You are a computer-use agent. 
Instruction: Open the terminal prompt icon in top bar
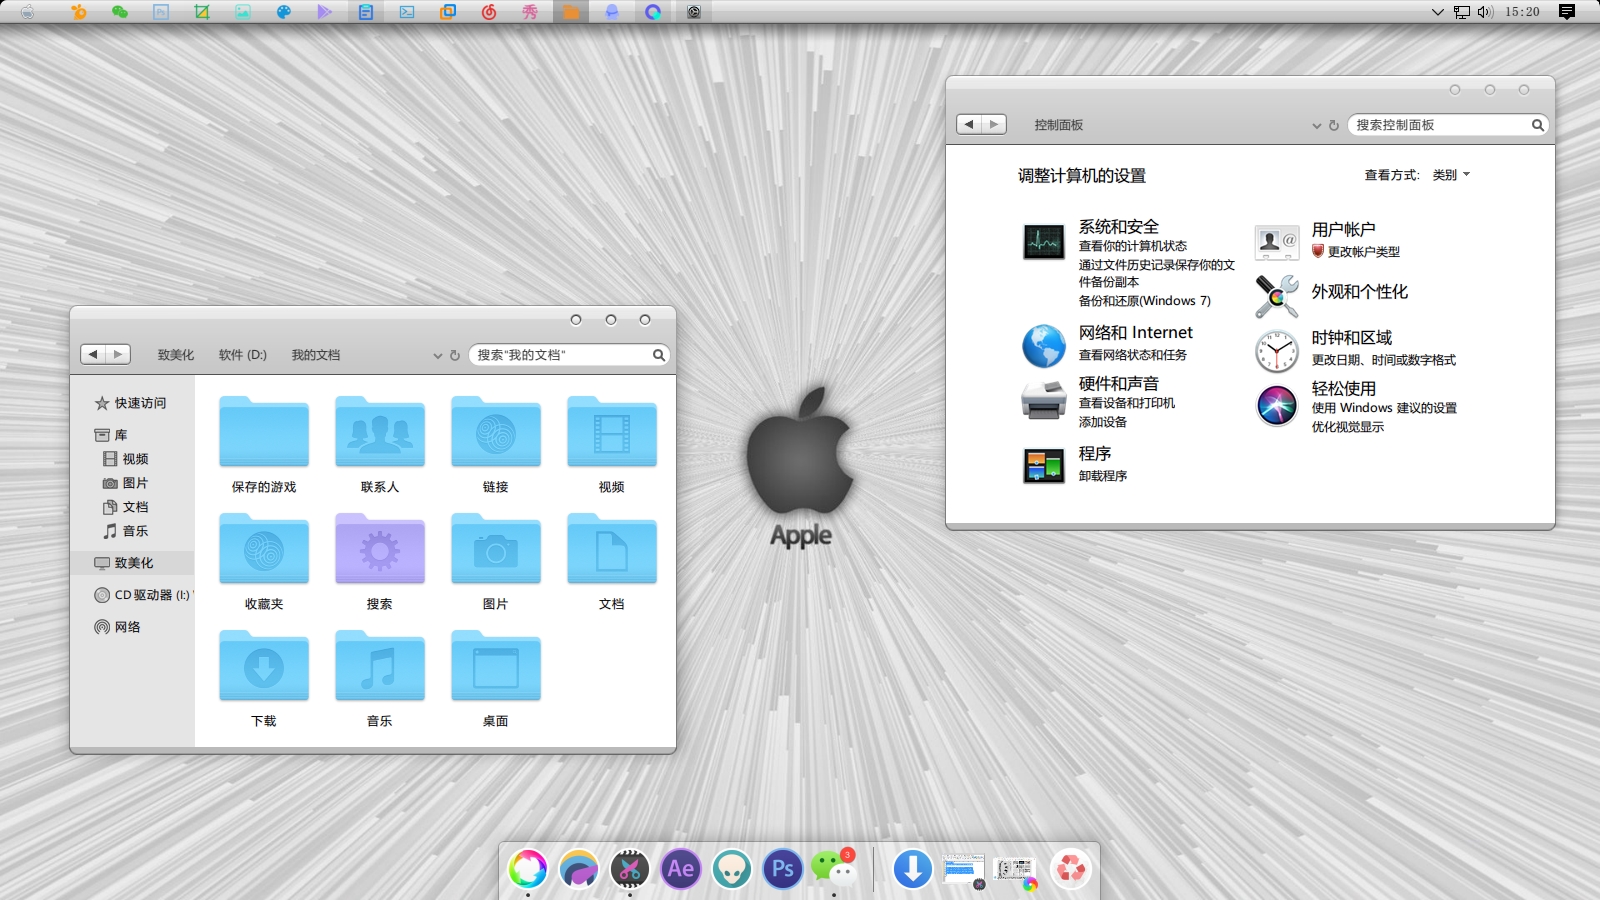(407, 12)
